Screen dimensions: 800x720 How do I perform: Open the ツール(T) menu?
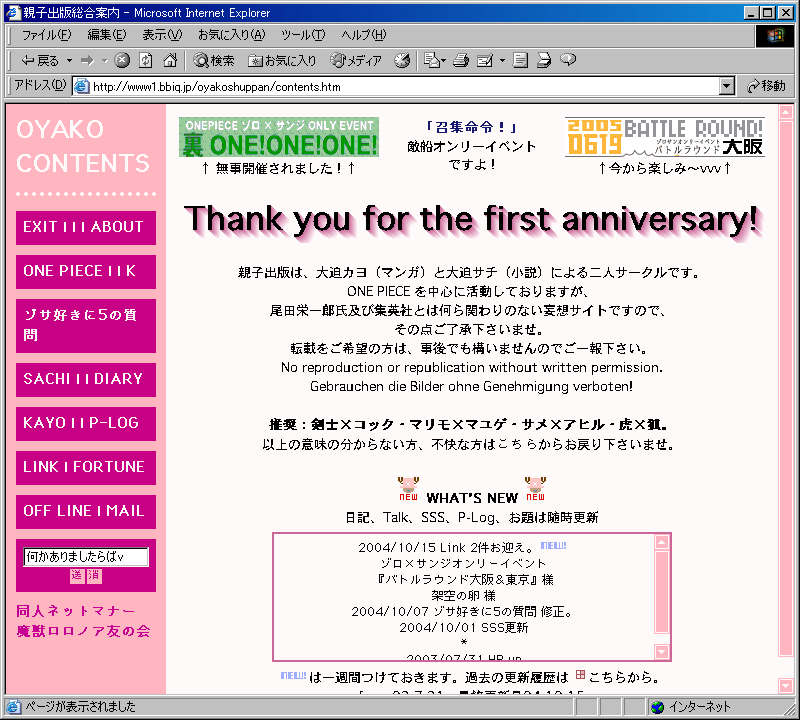tap(303, 35)
